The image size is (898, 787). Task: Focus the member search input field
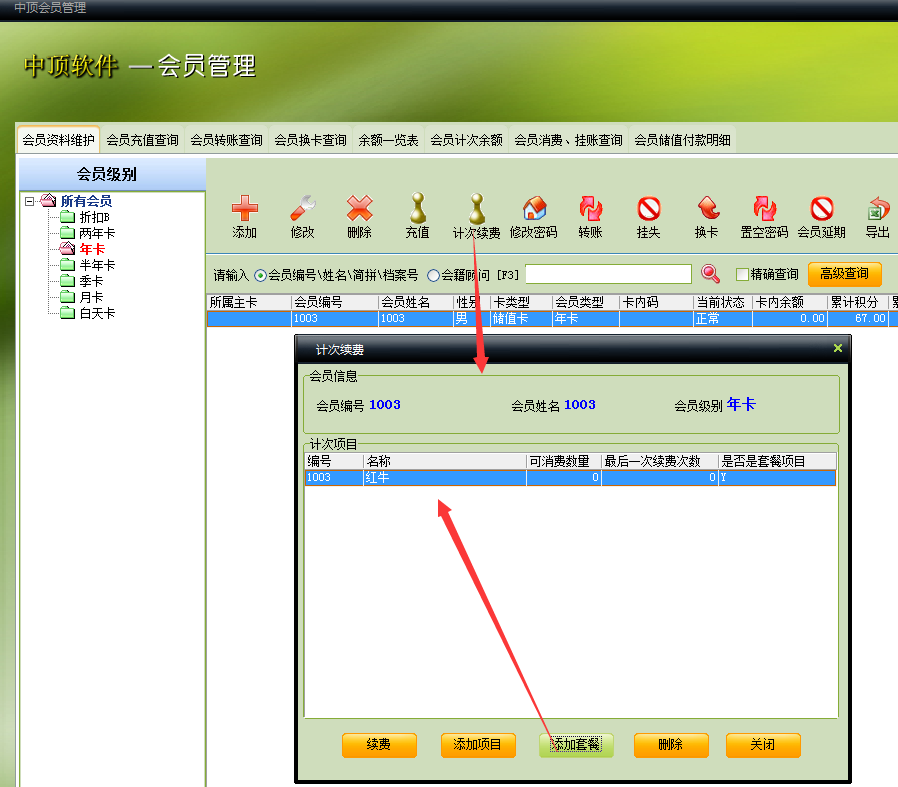point(608,274)
